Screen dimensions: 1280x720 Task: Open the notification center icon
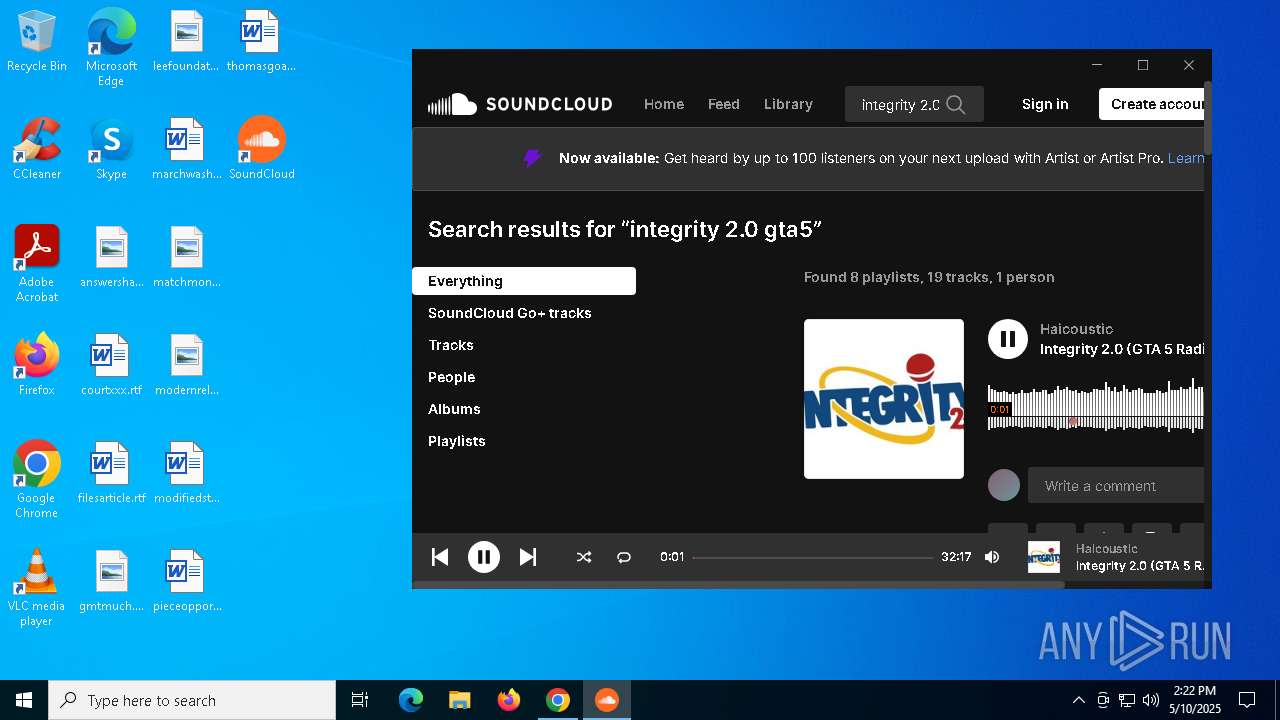point(1247,700)
